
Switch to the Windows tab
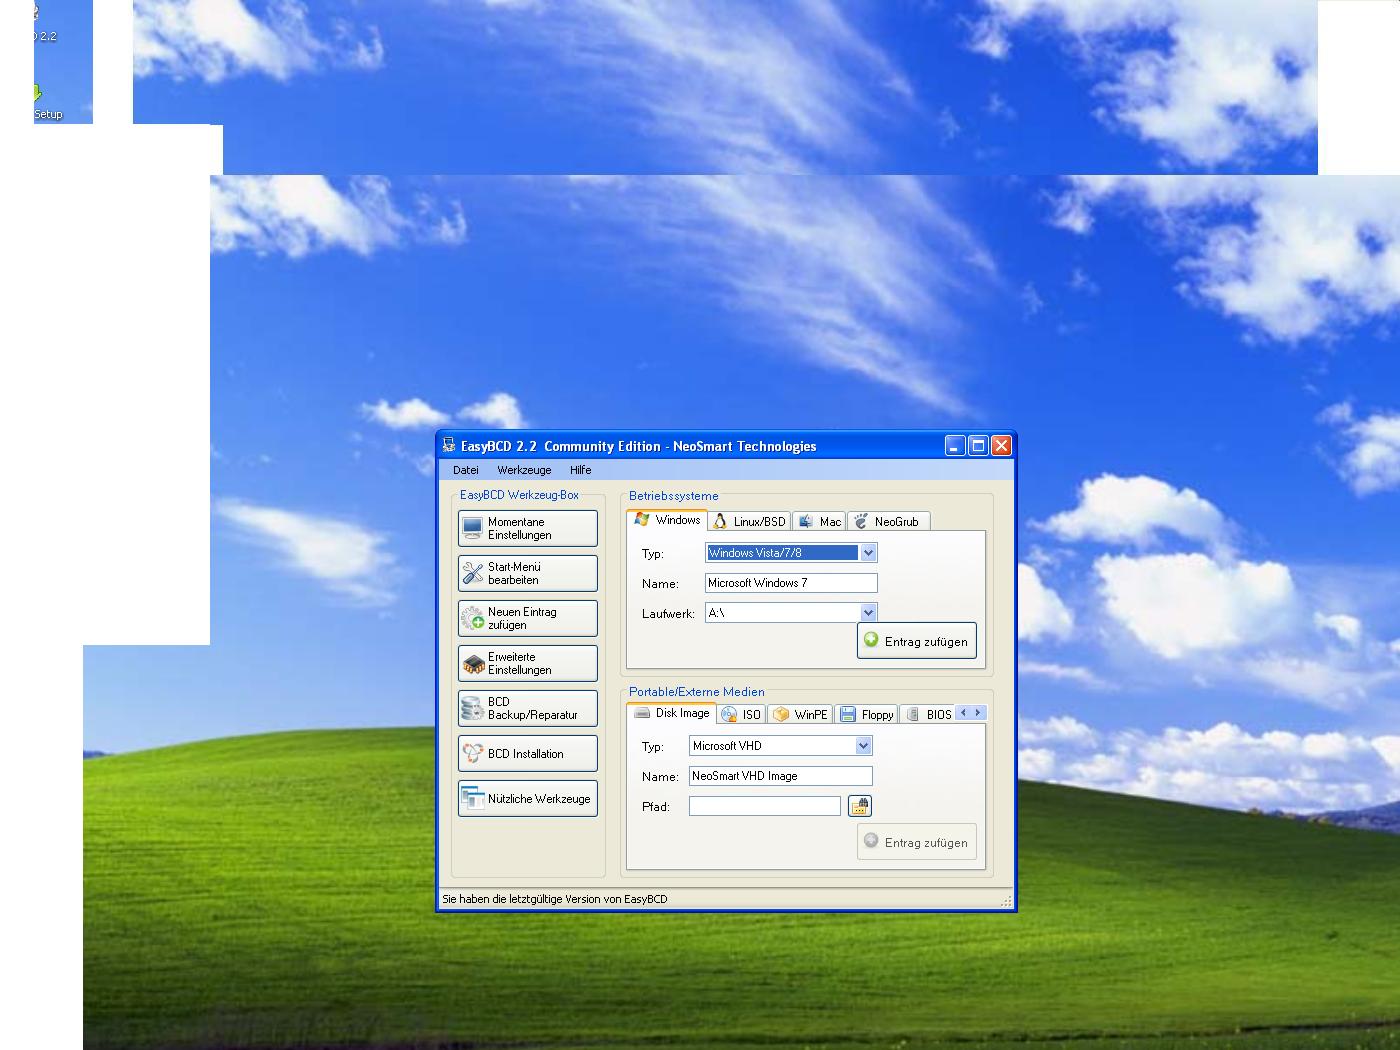point(667,520)
